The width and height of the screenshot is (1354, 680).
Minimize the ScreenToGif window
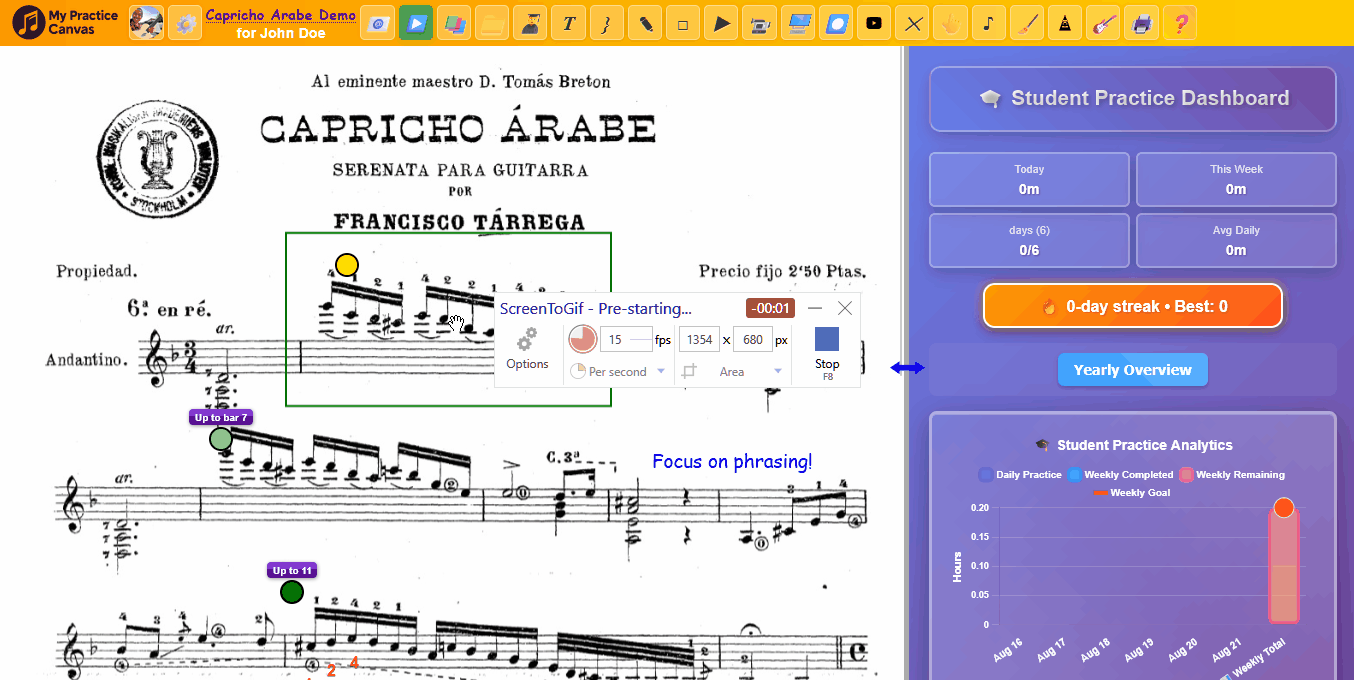tap(815, 308)
